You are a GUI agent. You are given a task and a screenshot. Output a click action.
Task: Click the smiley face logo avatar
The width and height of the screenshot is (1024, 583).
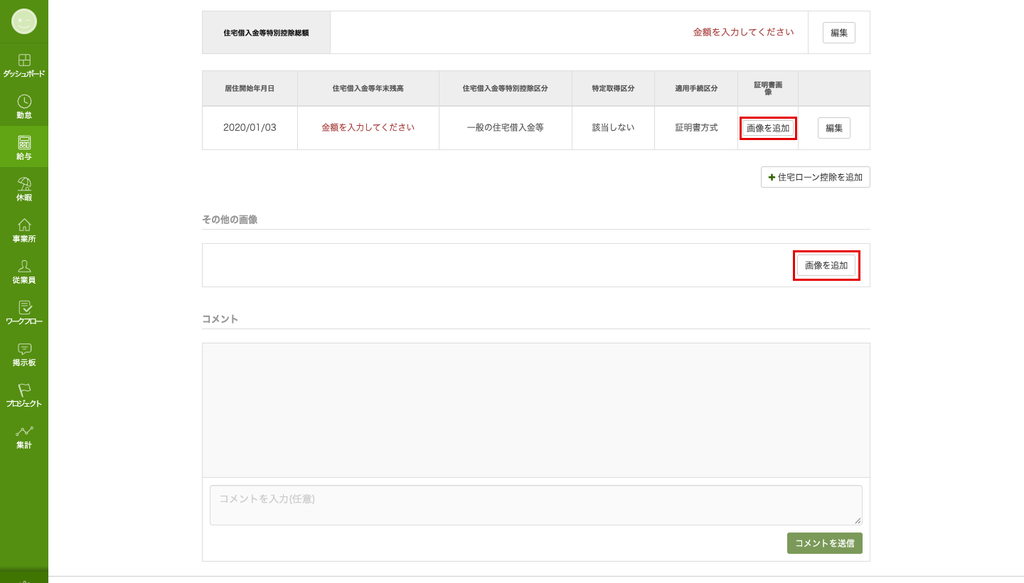pos(24,22)
